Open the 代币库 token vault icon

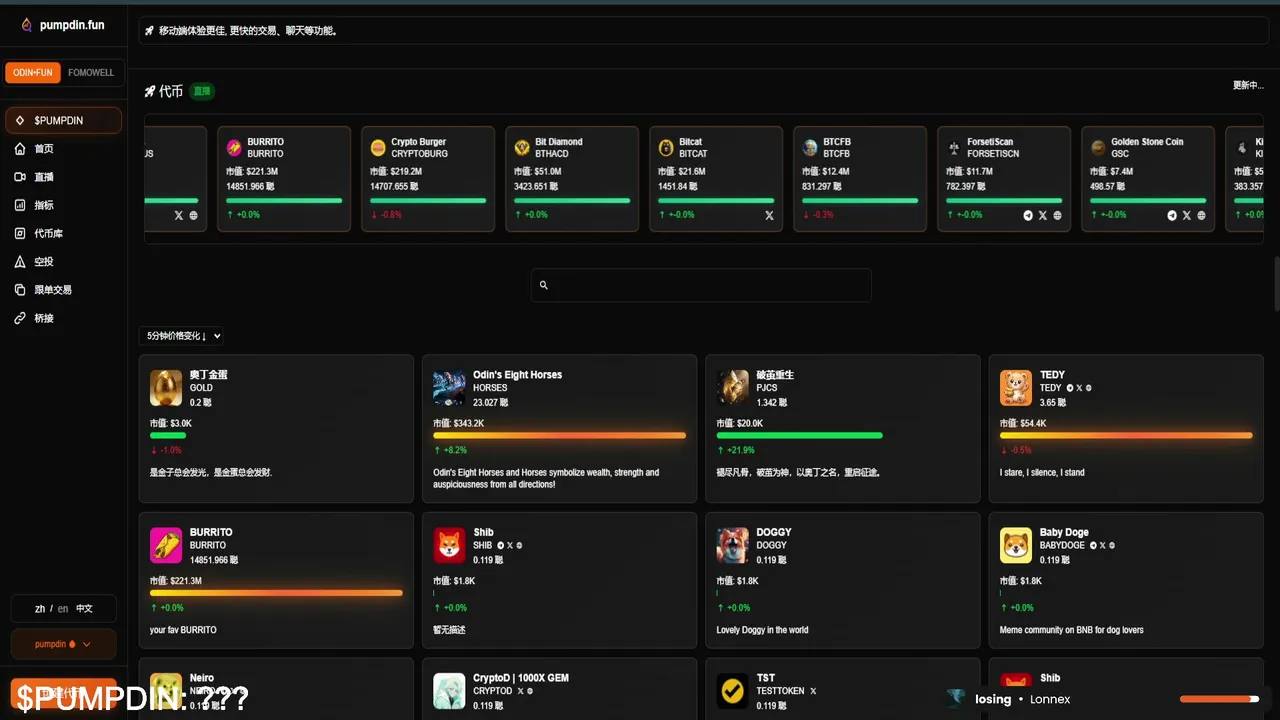20,233
